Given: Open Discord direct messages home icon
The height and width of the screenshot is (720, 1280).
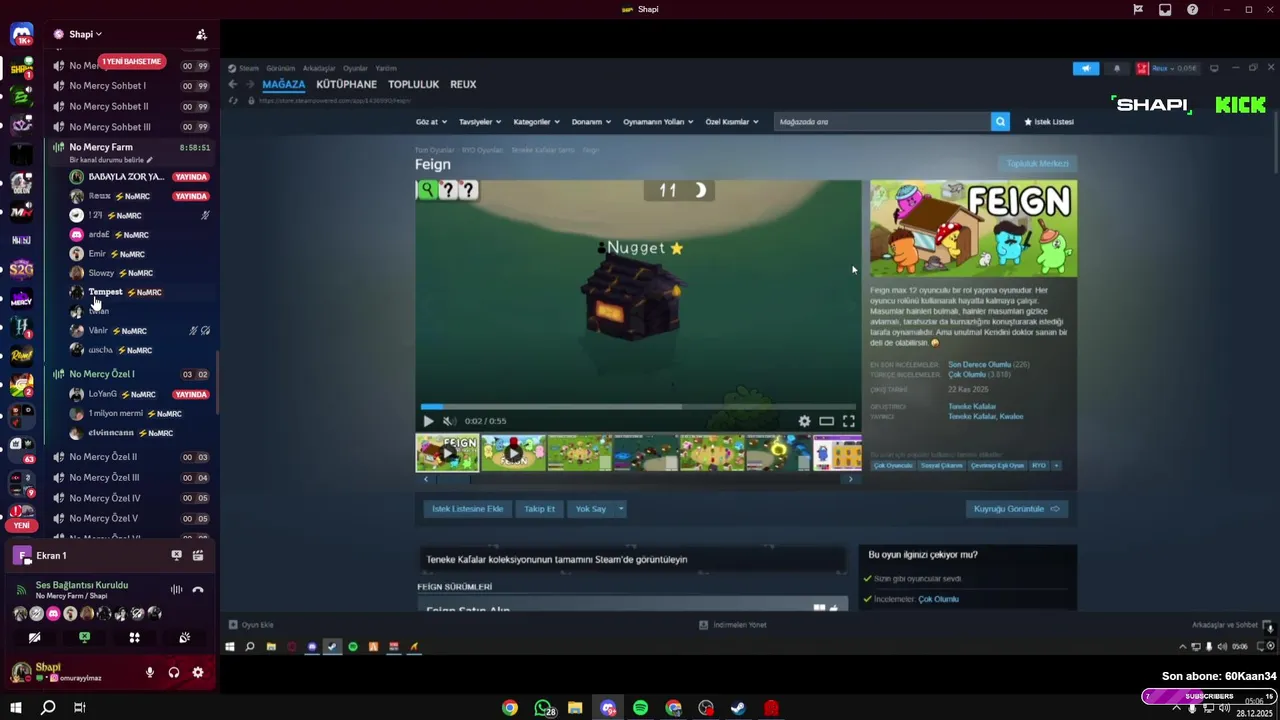Looking at the screenshot, I should pos(22,35).
